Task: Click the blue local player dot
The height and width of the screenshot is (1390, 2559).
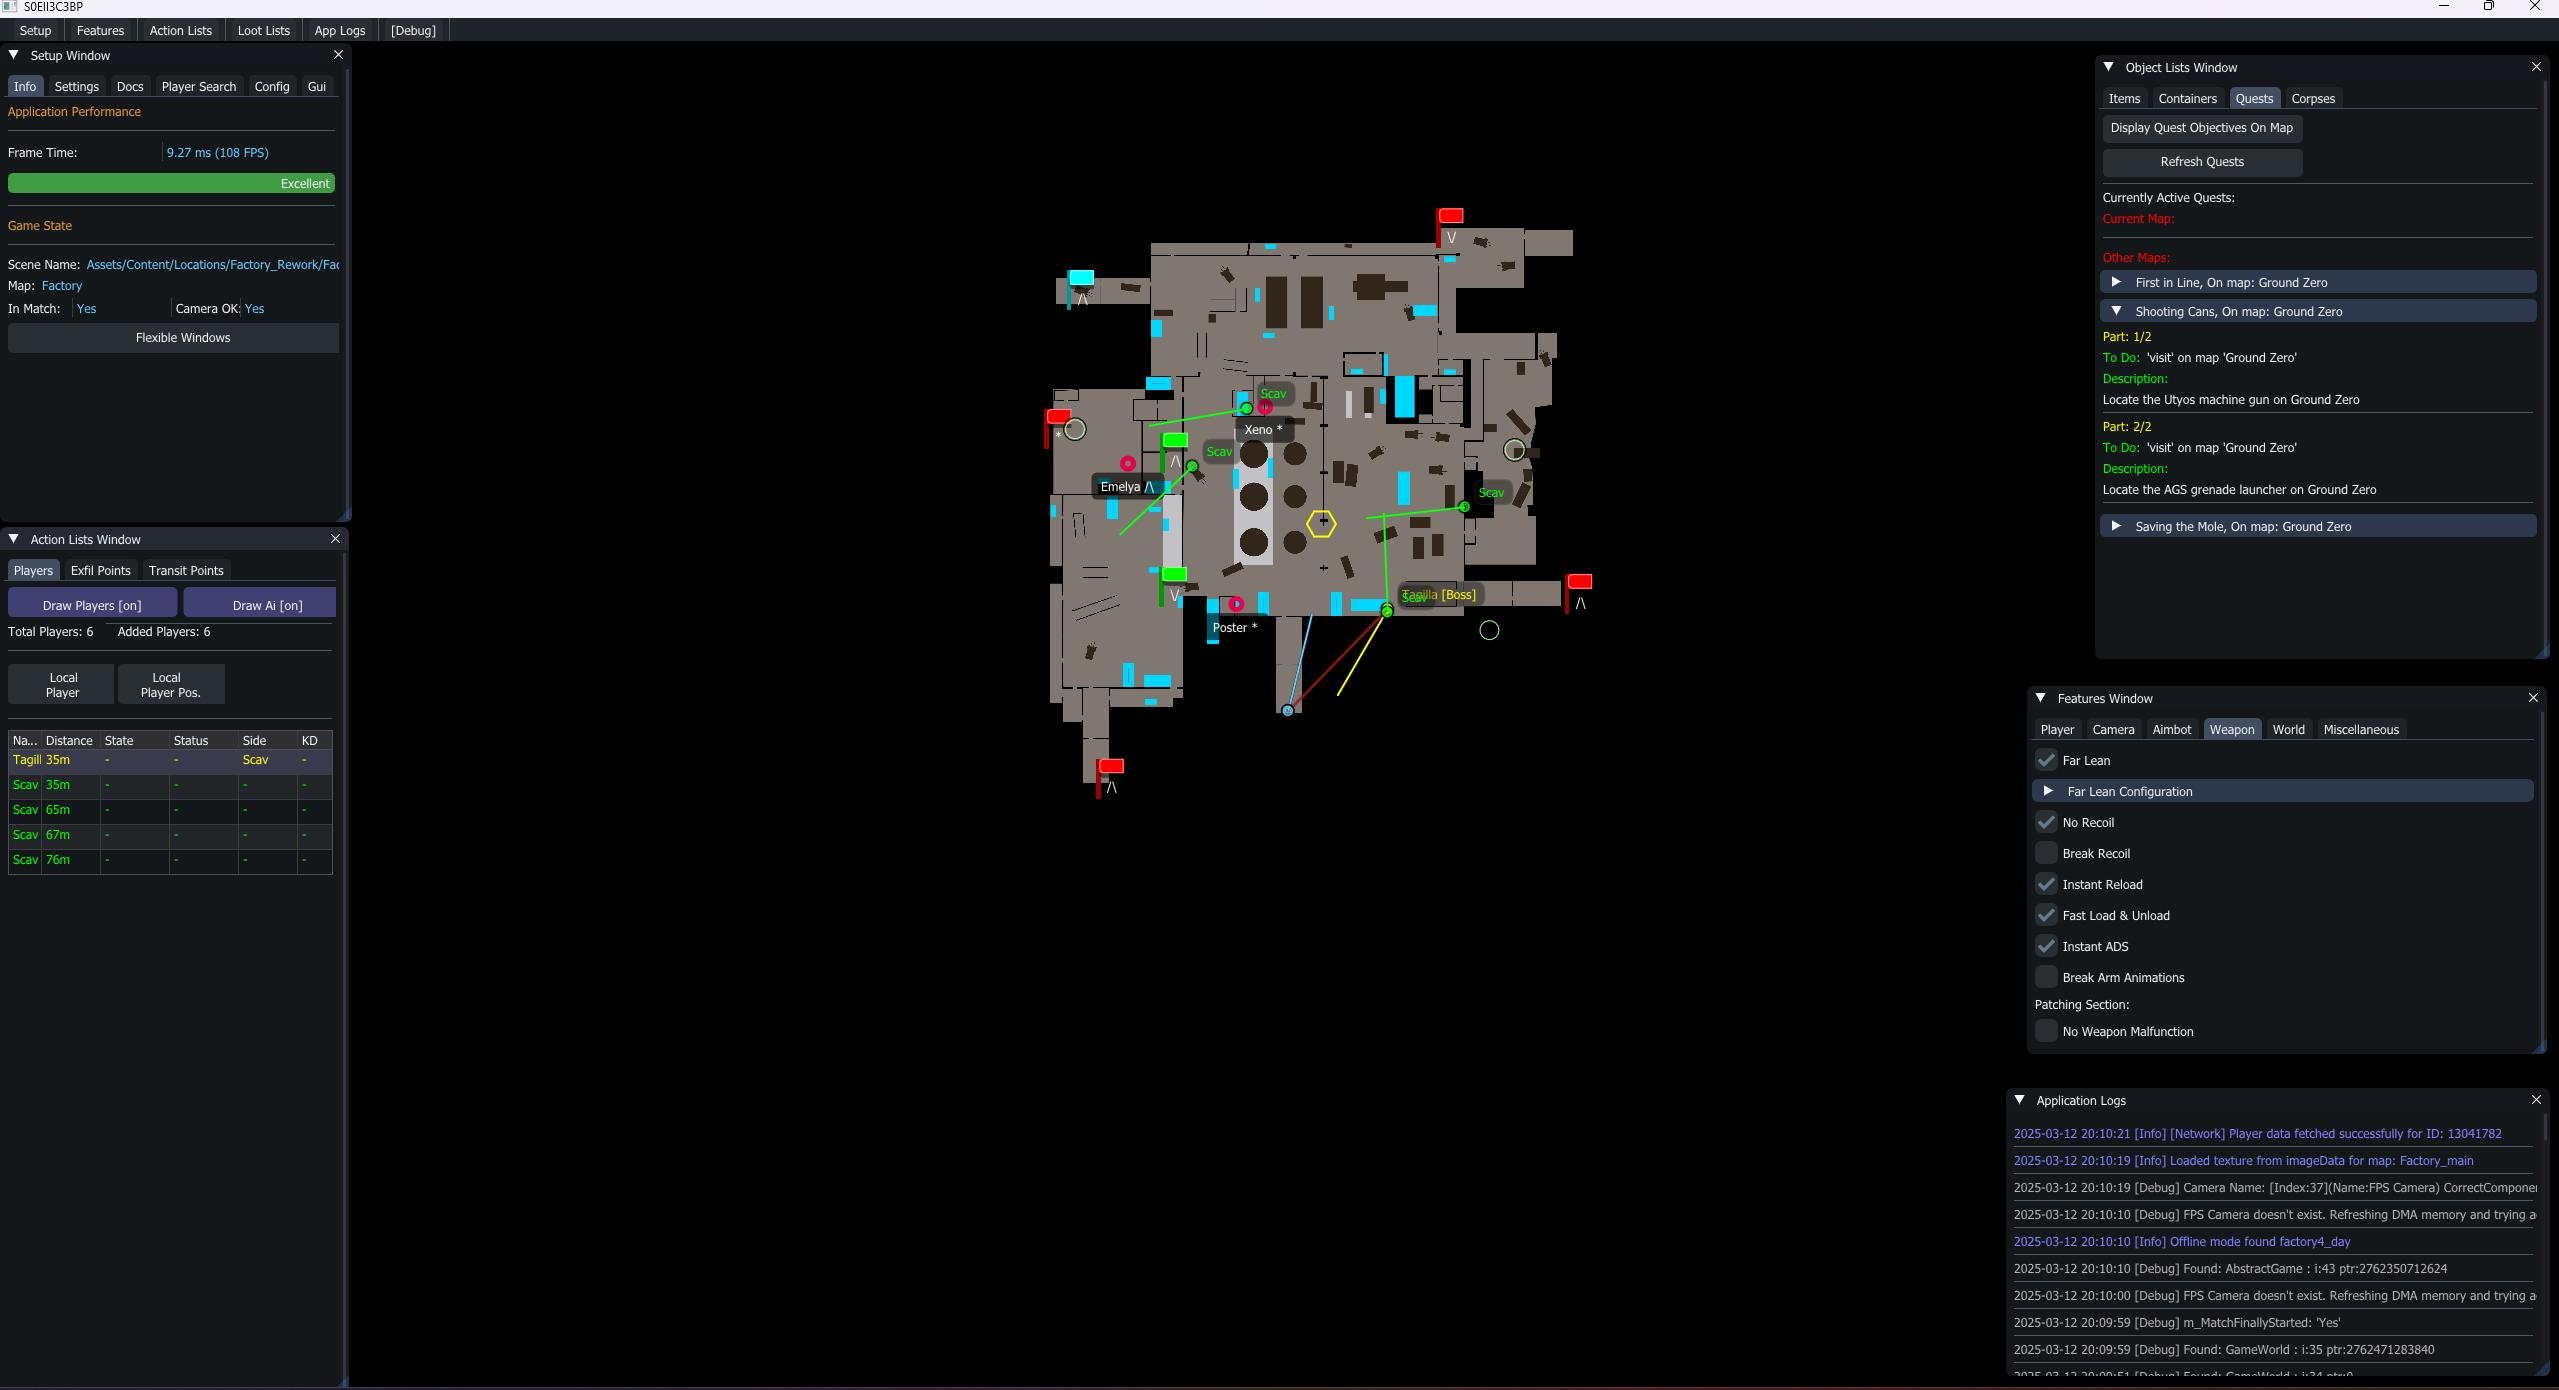Action: point(1288,710)
